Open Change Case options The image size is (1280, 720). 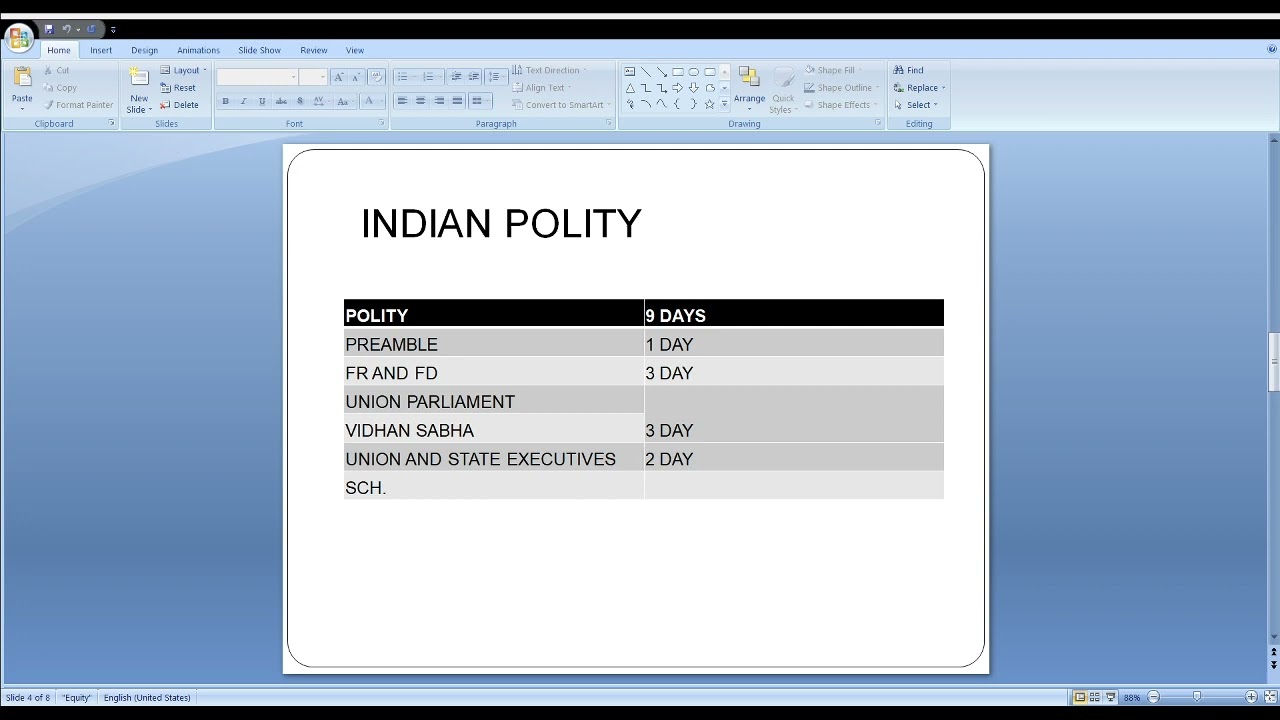tap(344, 101)
